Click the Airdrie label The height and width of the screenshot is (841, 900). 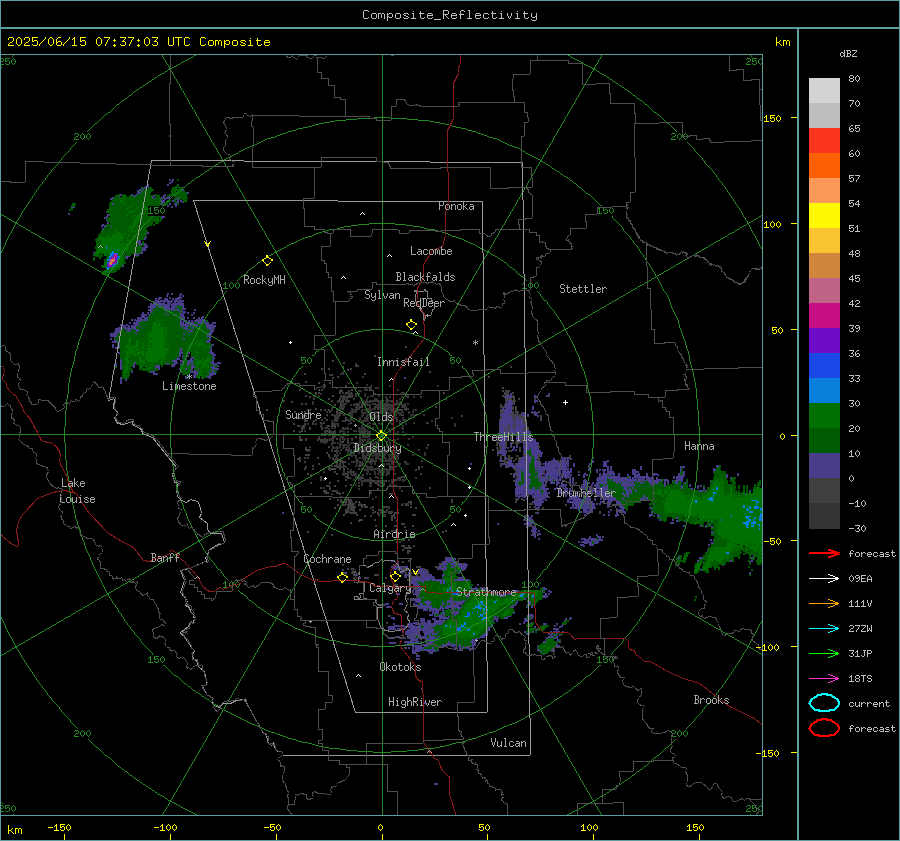pos(394,534)
